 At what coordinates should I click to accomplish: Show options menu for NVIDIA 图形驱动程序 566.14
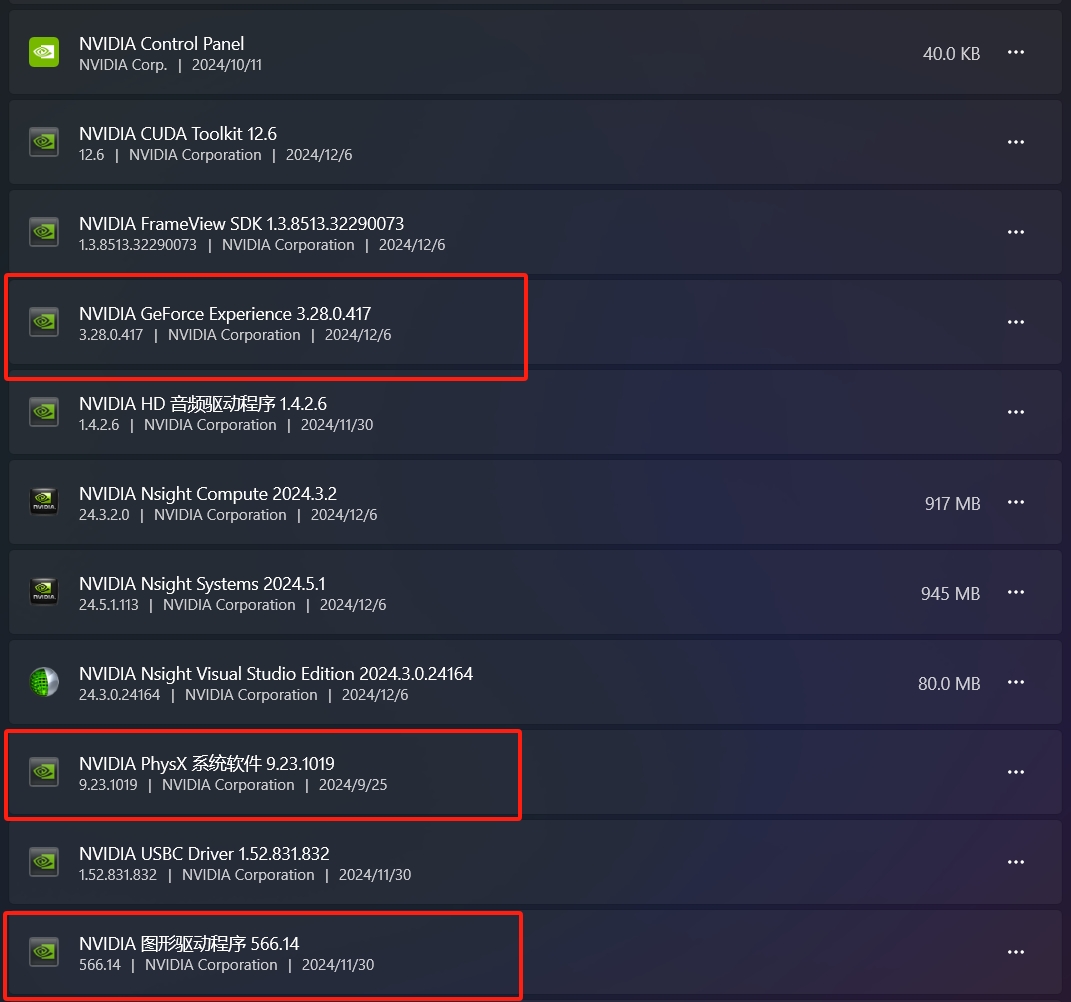(1016, 952)
